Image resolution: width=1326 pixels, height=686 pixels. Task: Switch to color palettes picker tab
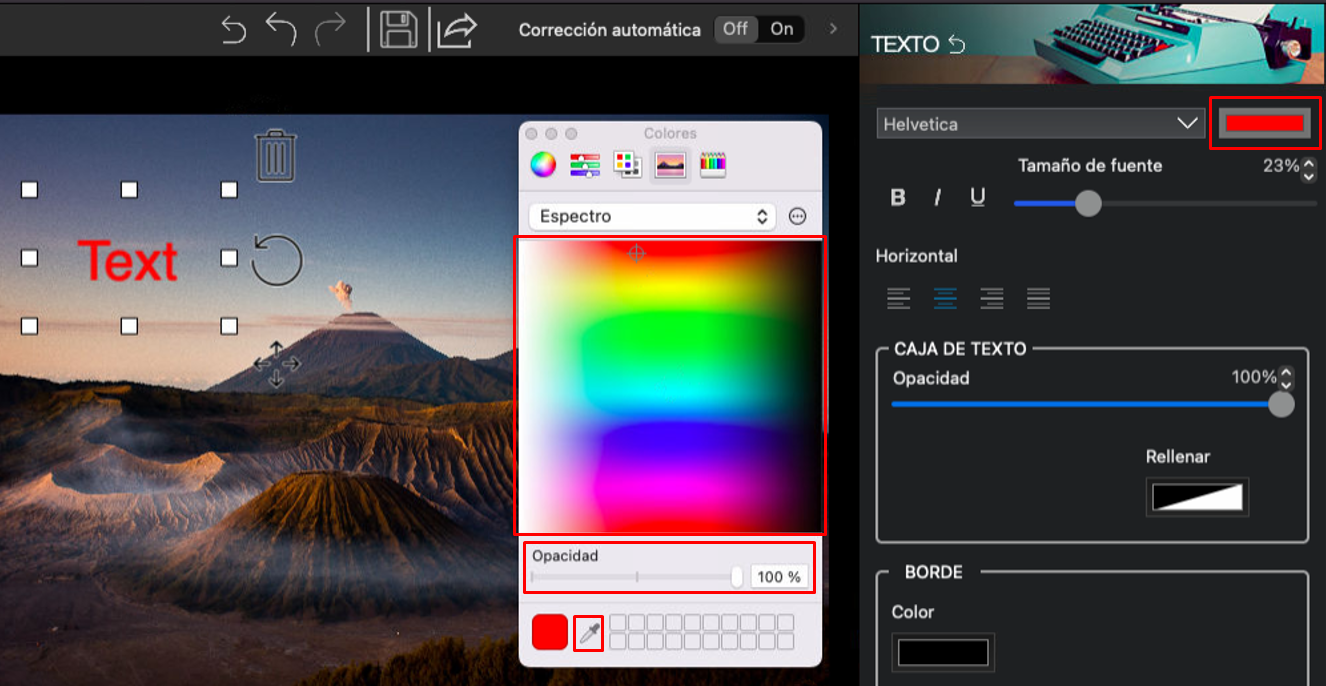(627, 164)
